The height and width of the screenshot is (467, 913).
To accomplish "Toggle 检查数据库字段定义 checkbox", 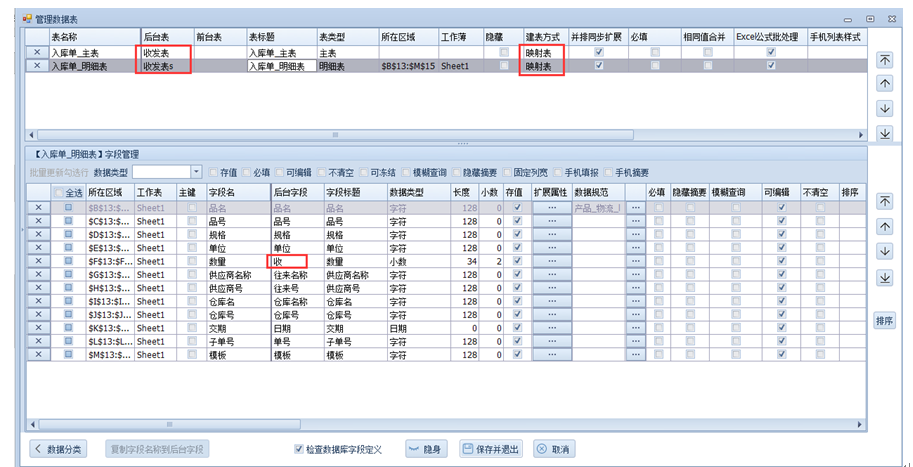I will tap(300, 449).
